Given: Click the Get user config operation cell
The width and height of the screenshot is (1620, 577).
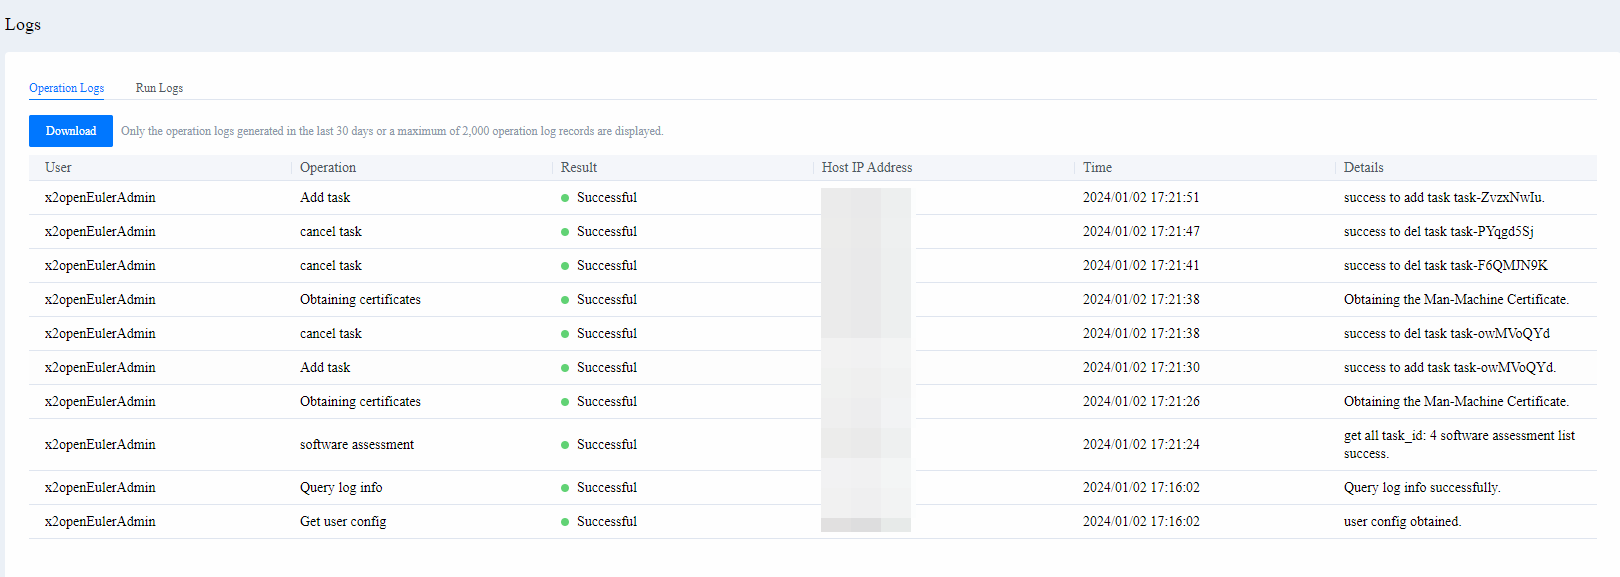Looking at the screenshot, I should (x=343, y=522).
